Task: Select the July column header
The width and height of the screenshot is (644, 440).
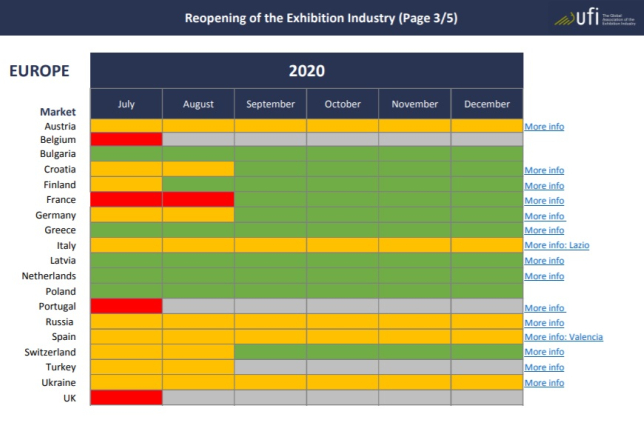Action: click(126, 104)
